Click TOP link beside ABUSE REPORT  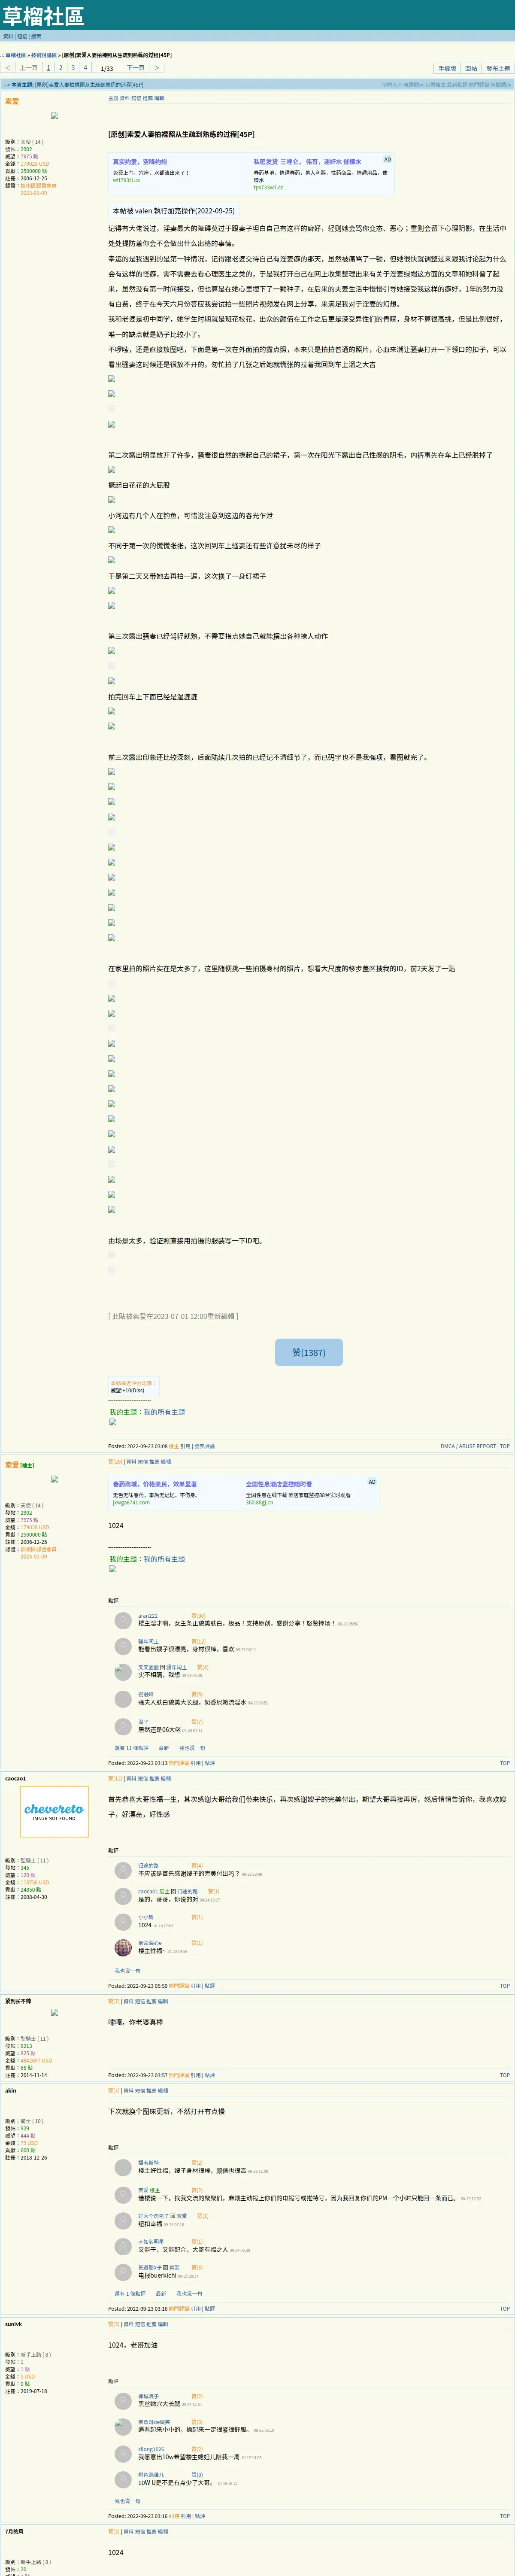click(x=505, y=1446)
